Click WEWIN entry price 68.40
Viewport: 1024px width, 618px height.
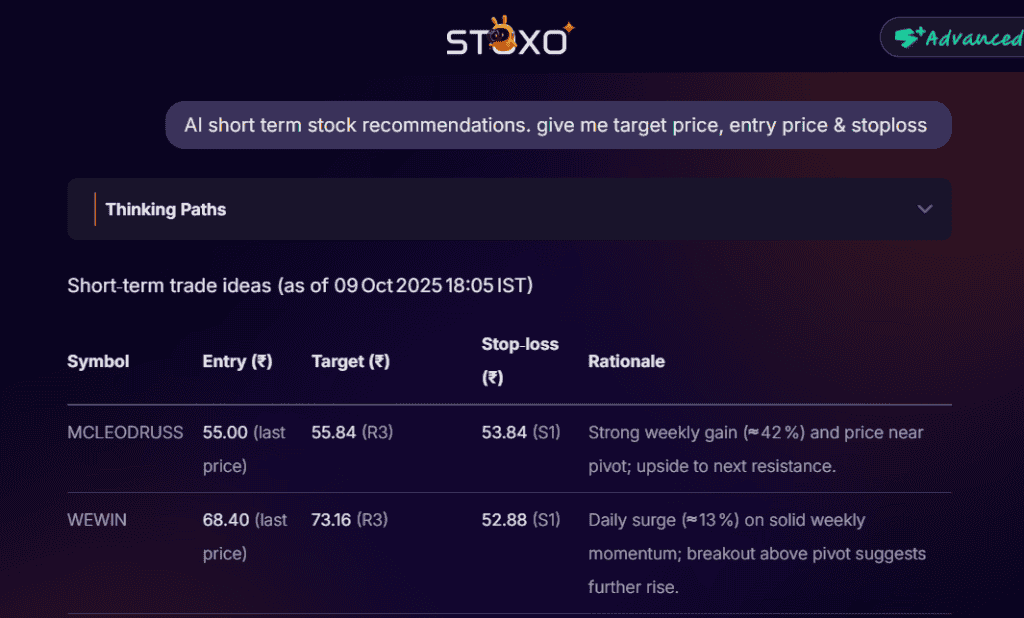pos(225,520)
